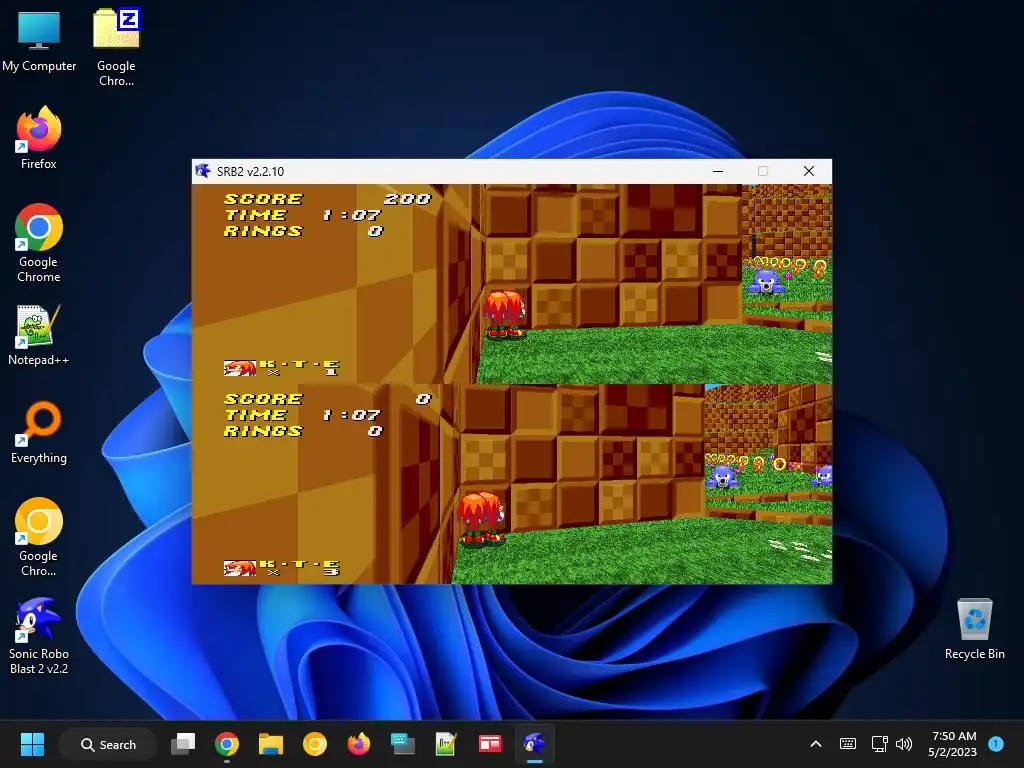The height and width of the screenshot is (768, 1024).
Task: Open the Notepad++ desktop shortcut
Action: (x=39, y=334)
